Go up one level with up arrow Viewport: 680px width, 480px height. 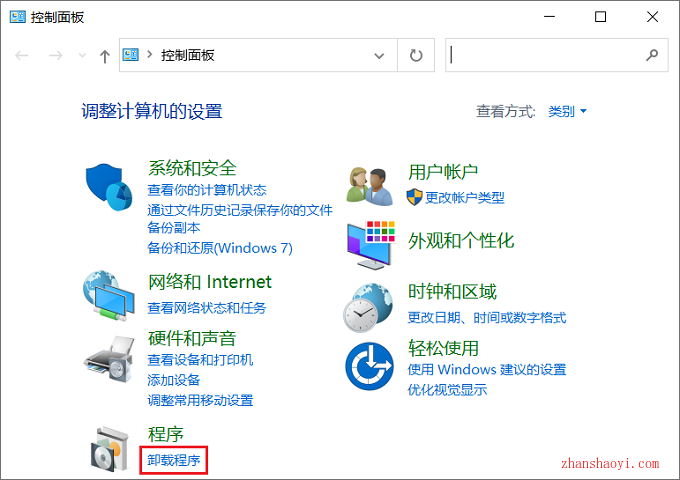click(105, 56)
